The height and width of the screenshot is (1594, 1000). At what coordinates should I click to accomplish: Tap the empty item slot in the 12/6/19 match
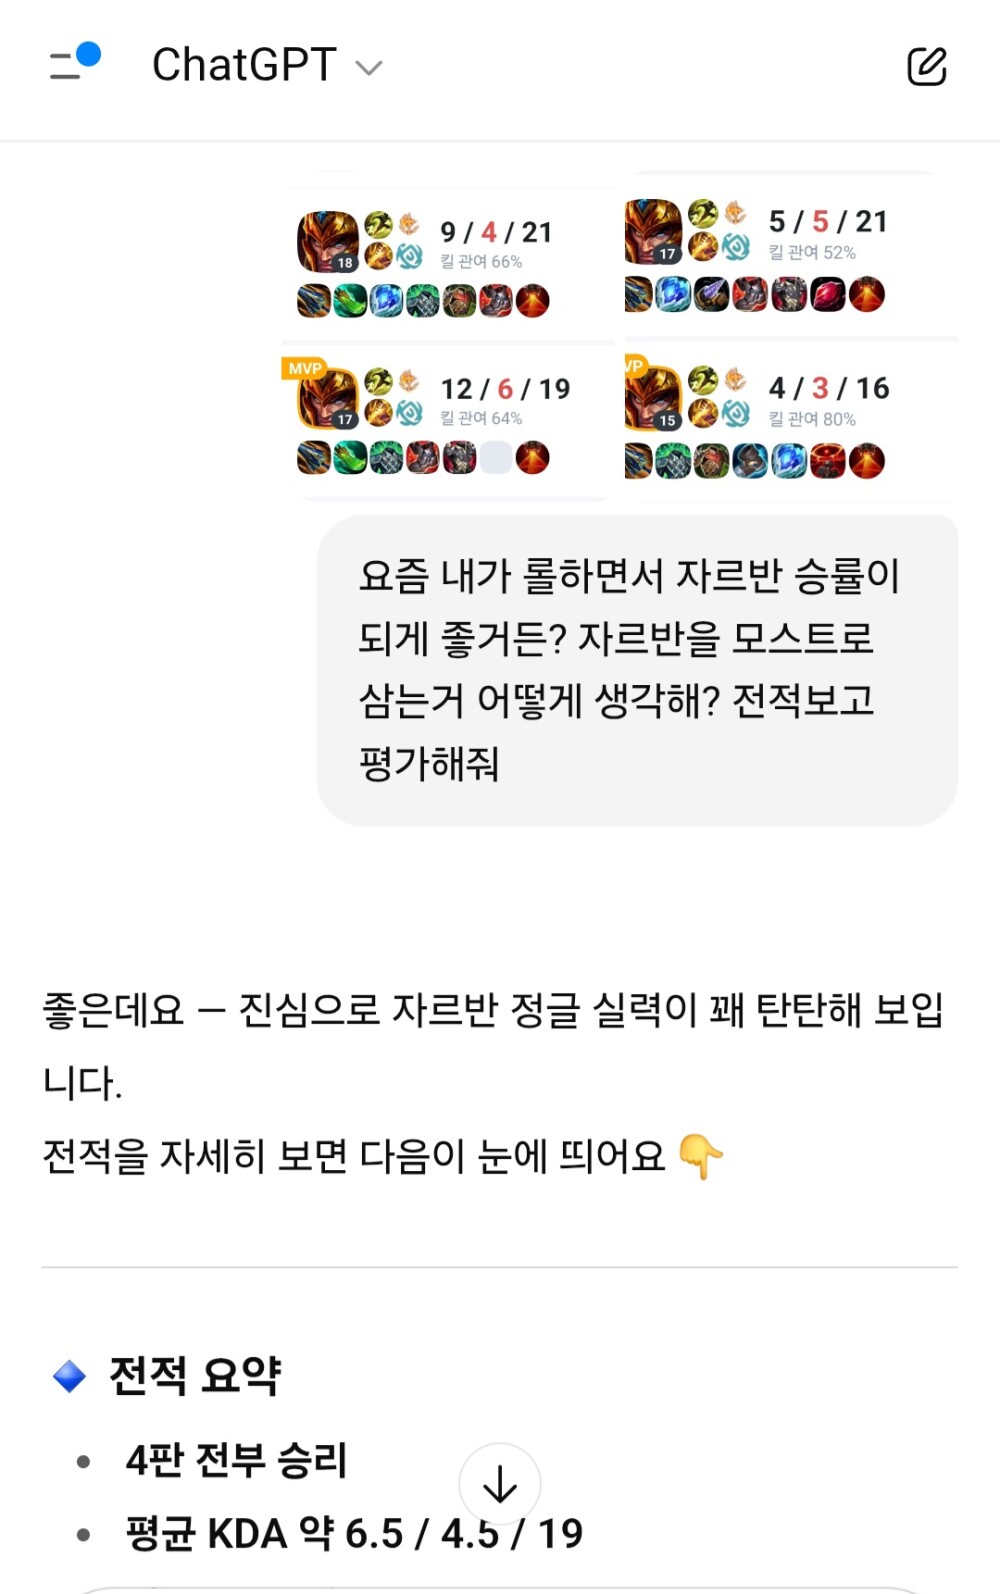tap(496, 458)
